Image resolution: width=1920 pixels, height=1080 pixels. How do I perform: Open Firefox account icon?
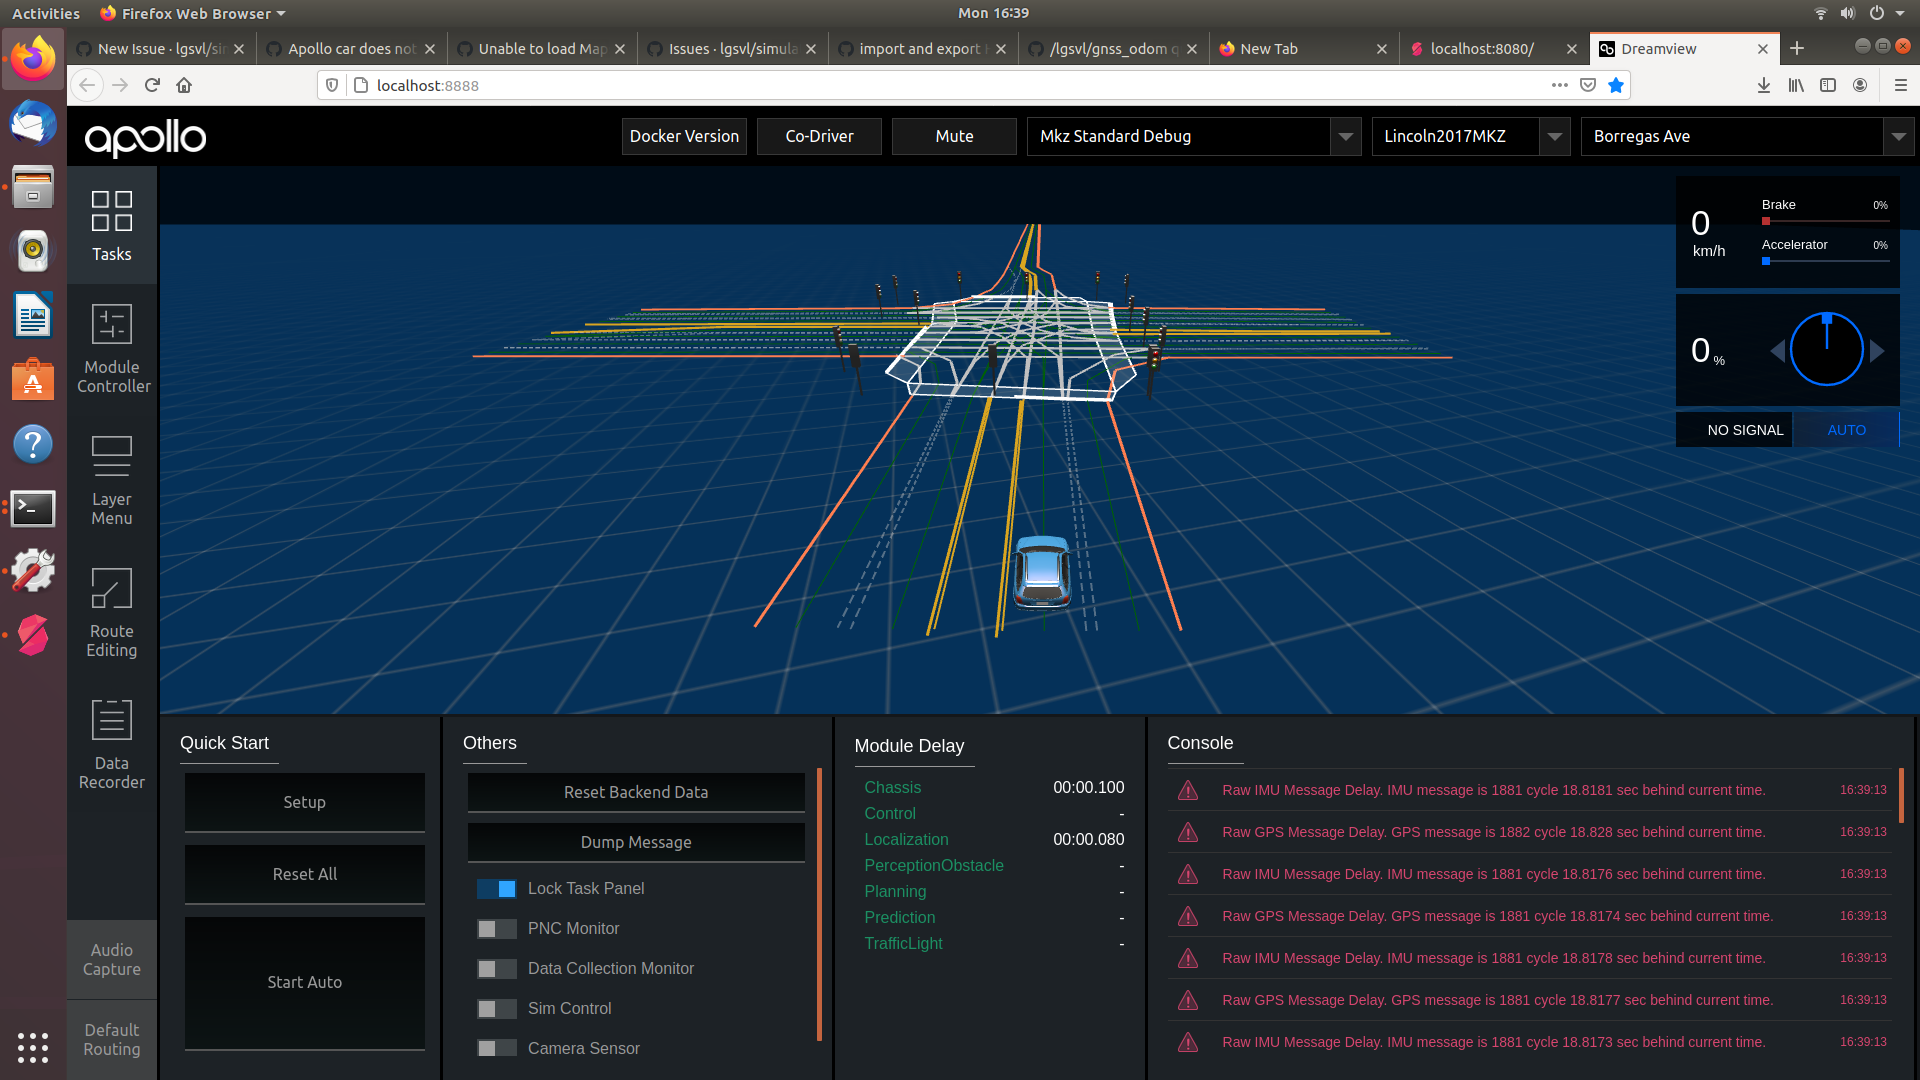point(1860,85)
